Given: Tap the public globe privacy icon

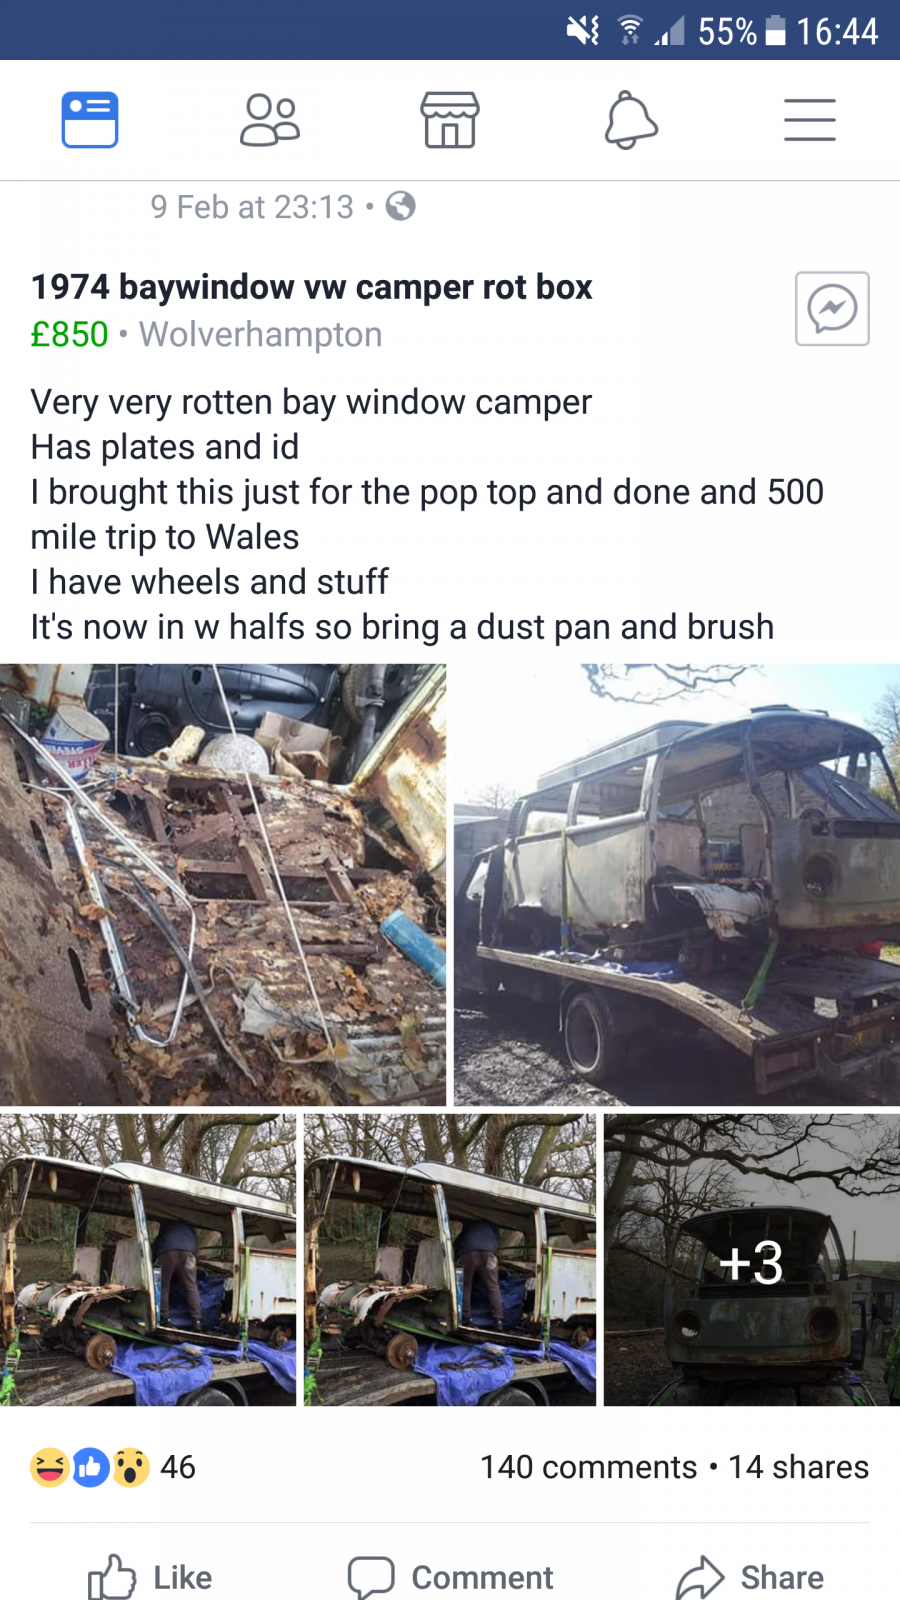Looking at the screenshot, I should [x=400, y=206].
